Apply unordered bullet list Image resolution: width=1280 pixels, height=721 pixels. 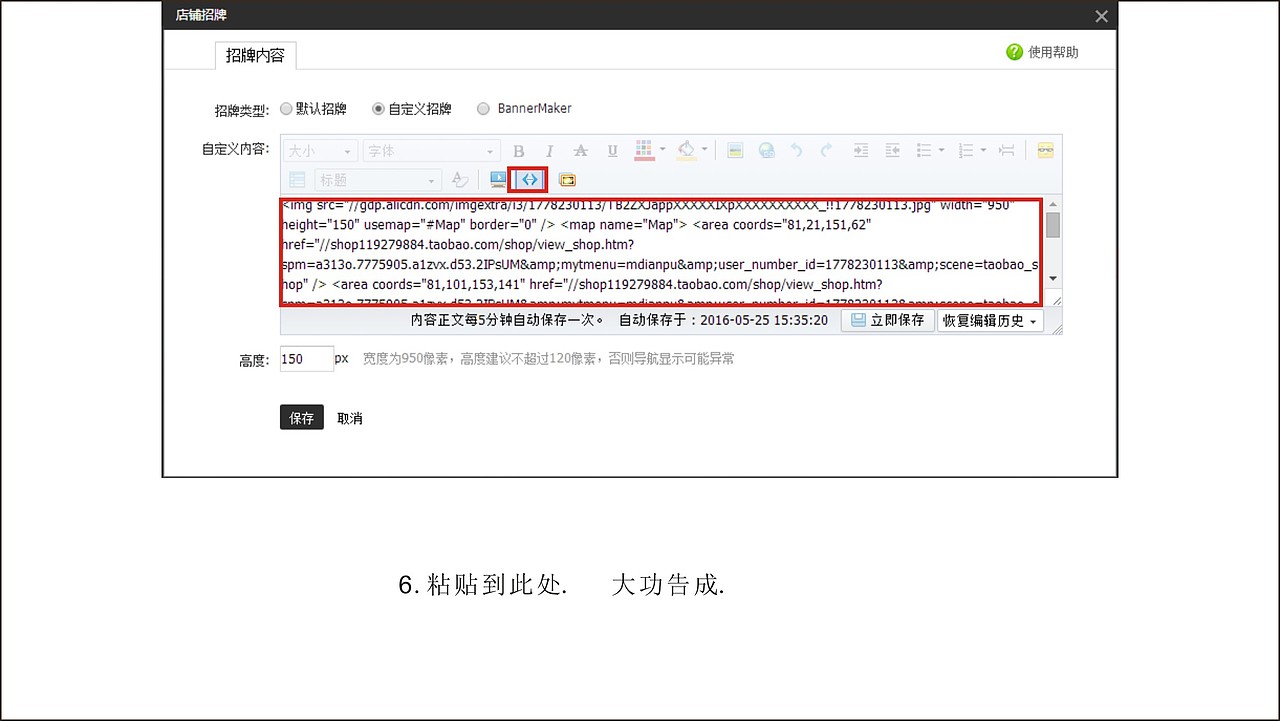(x=924, y=151)
